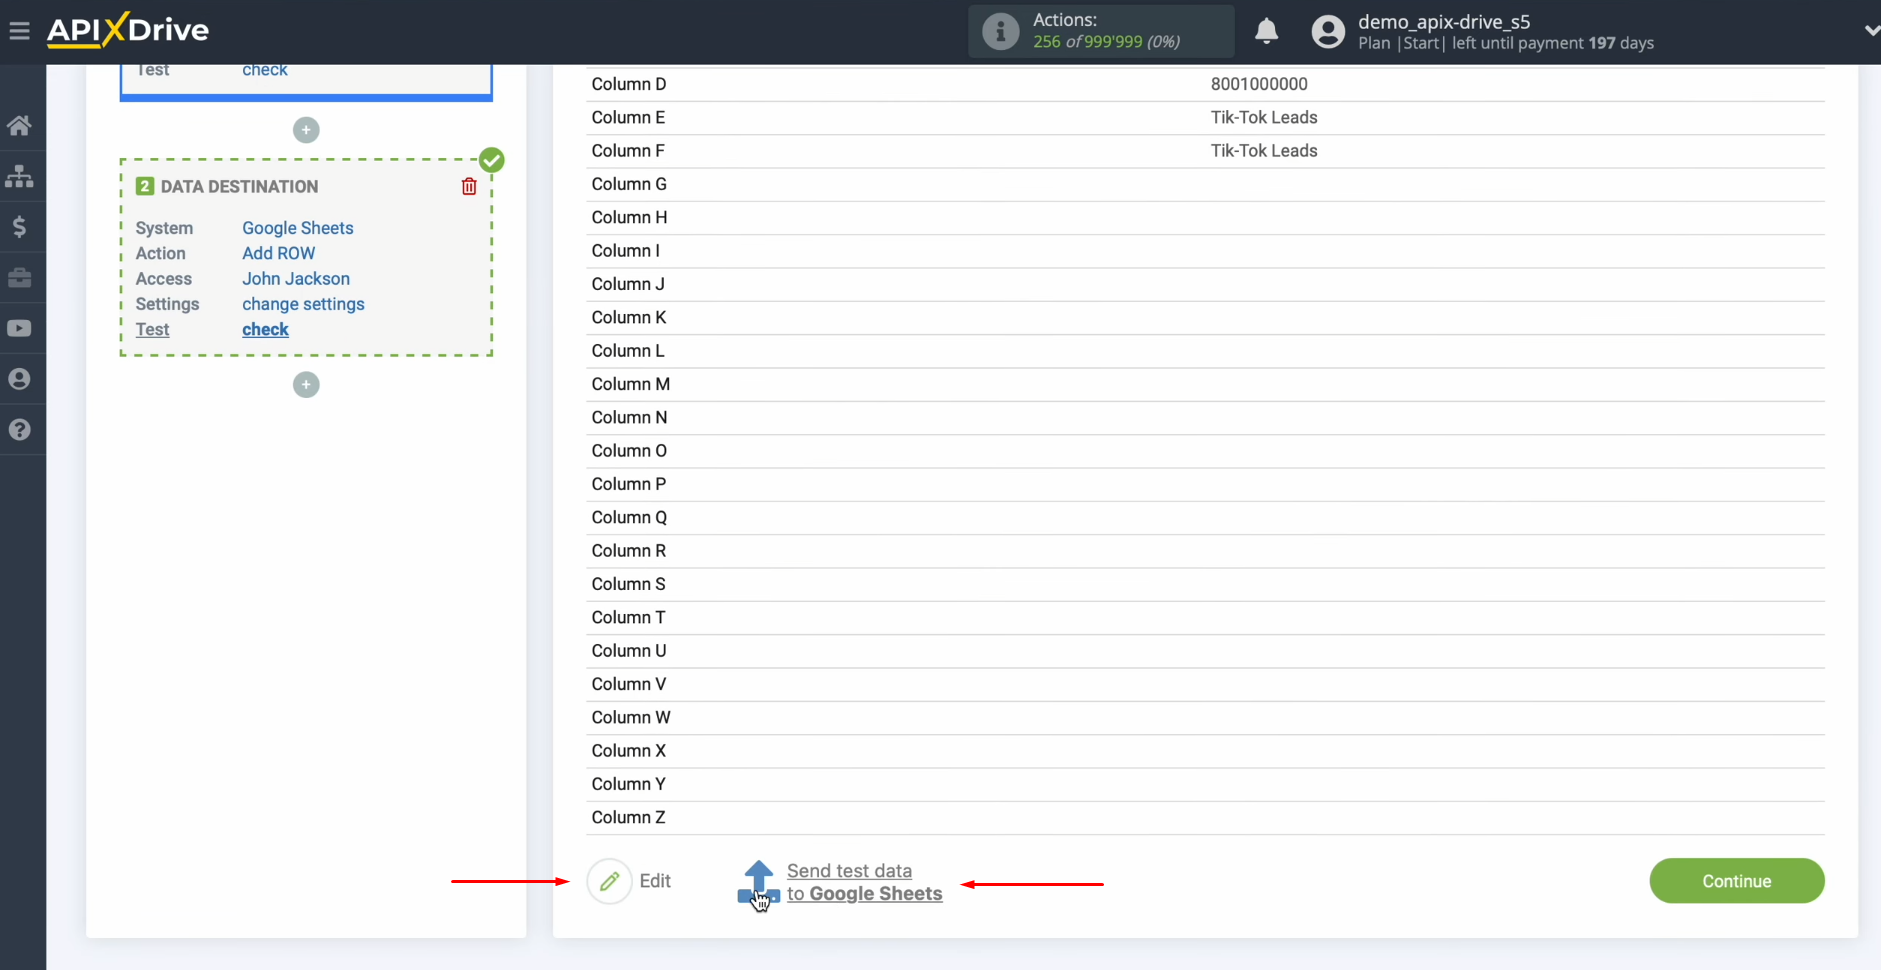The width and height of the screenshot is (1881, 970).
Task: Open help via the question mark icon
Action: [20, 430]
